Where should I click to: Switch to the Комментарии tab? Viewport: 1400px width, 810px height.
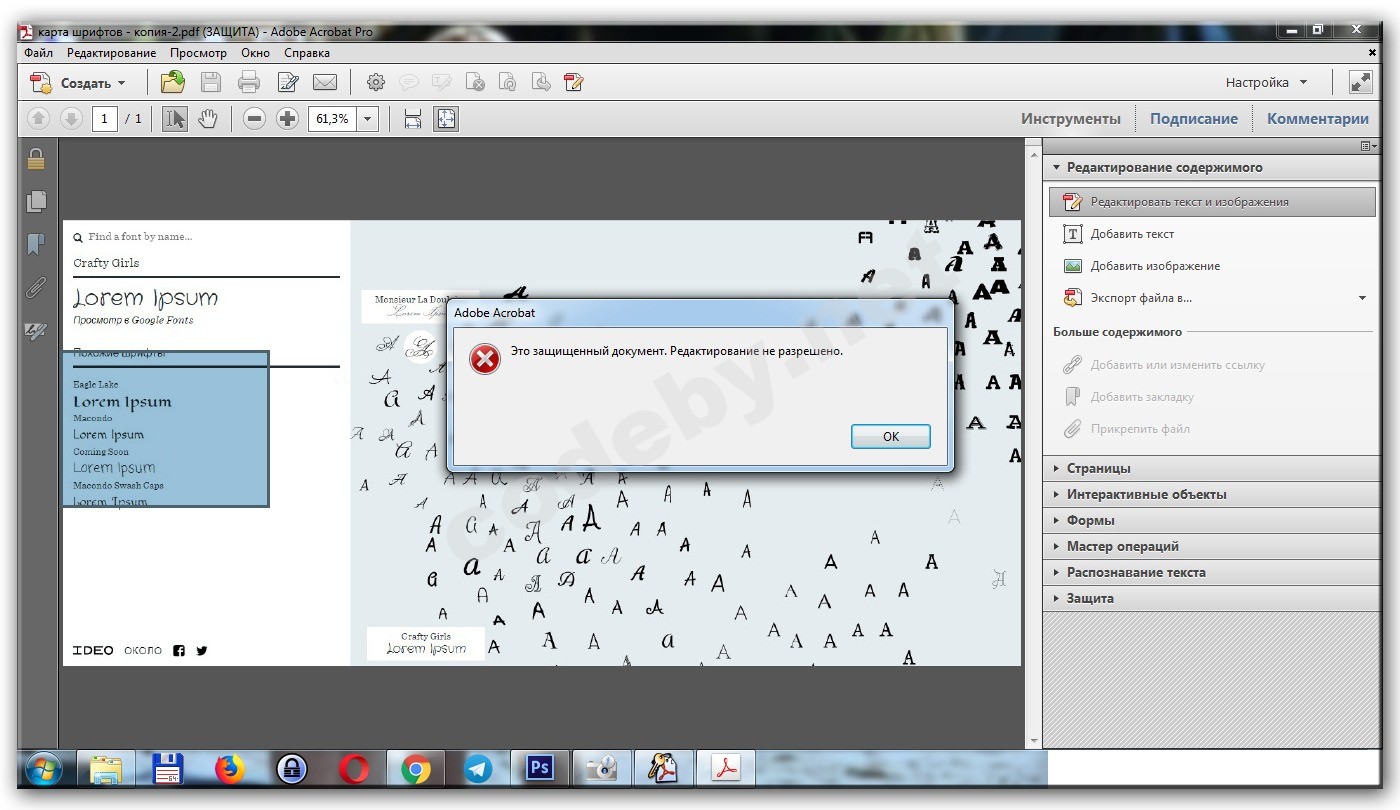tap(1317, 118)
